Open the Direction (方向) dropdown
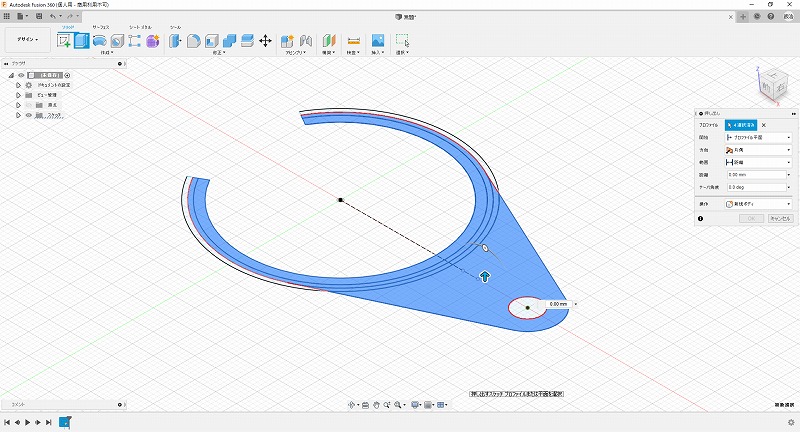Image resolution: width=800 pixels, height=432 pixels. pos(759,150)
